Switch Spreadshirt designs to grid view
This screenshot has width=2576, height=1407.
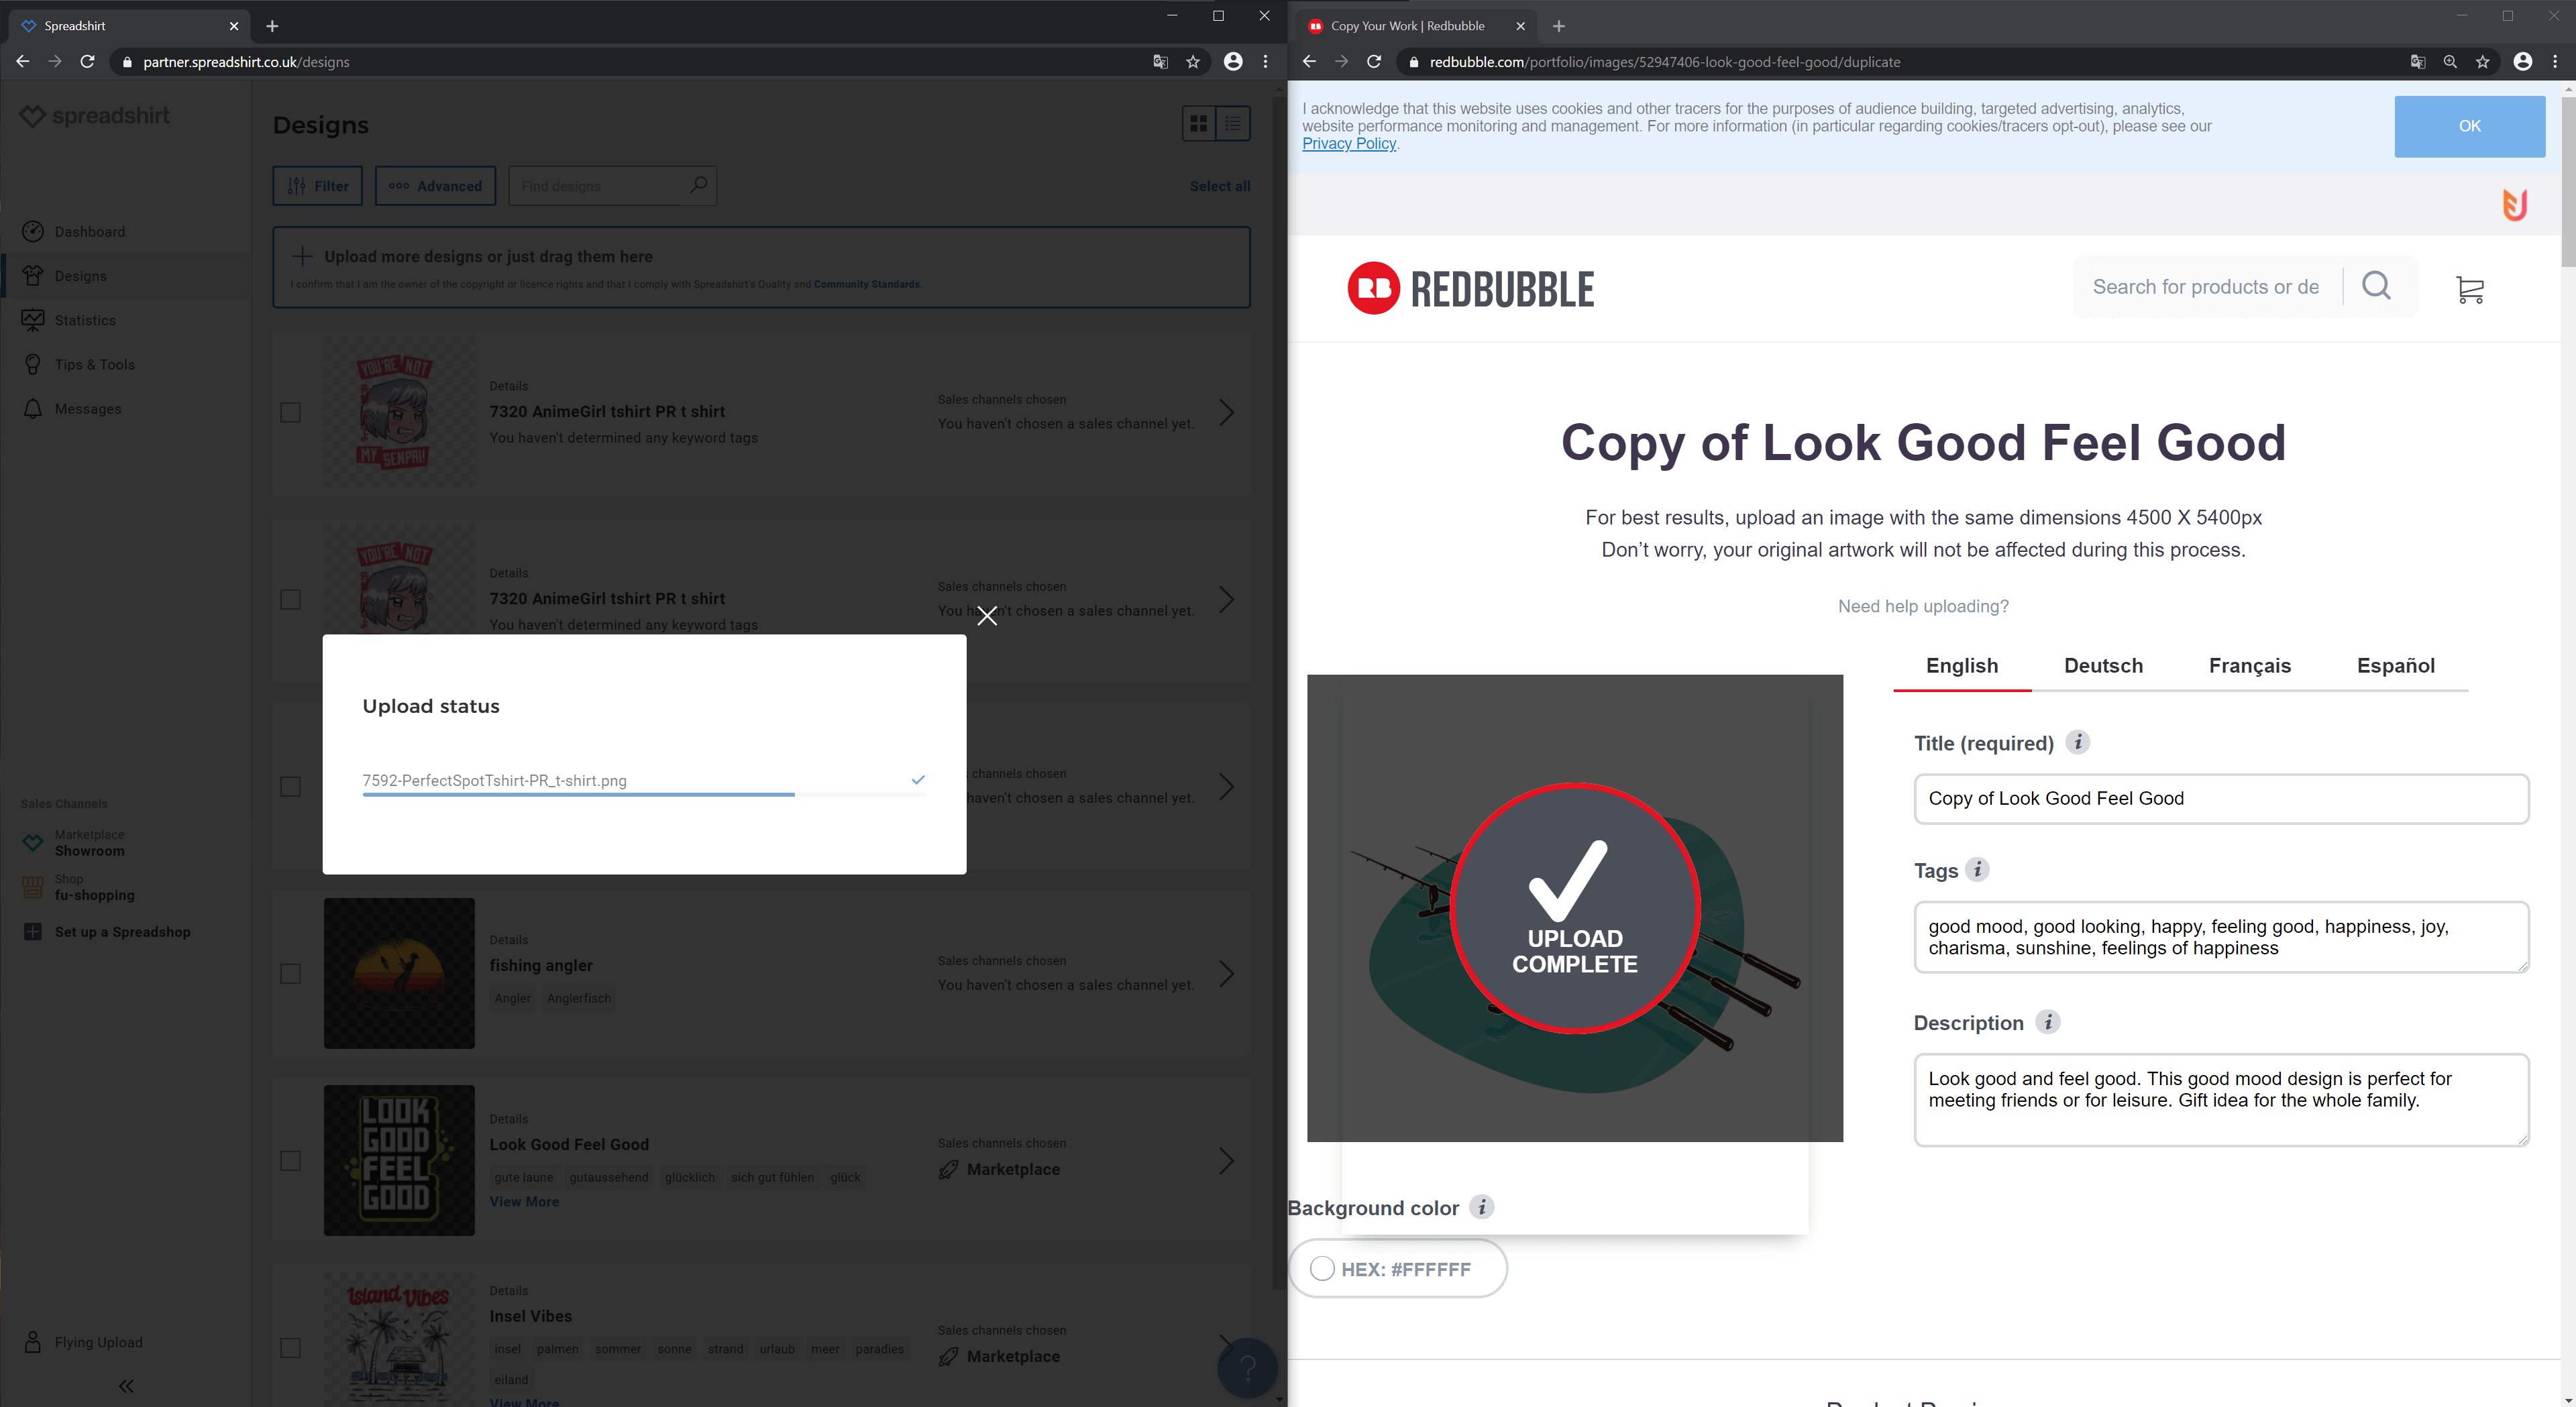[1198, 124]
